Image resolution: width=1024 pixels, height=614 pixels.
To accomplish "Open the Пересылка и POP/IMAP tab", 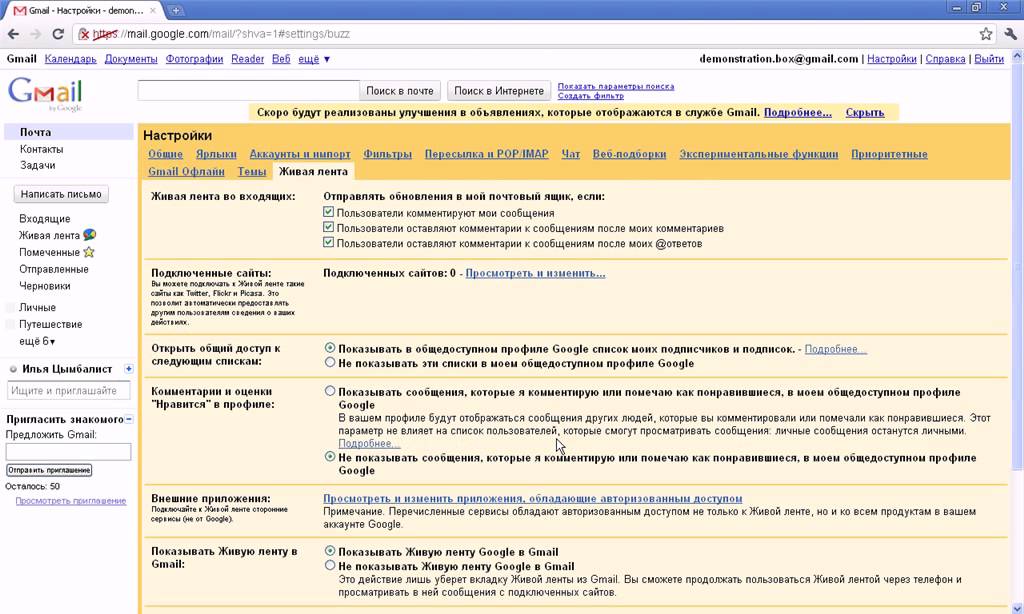I will [487, 154].
